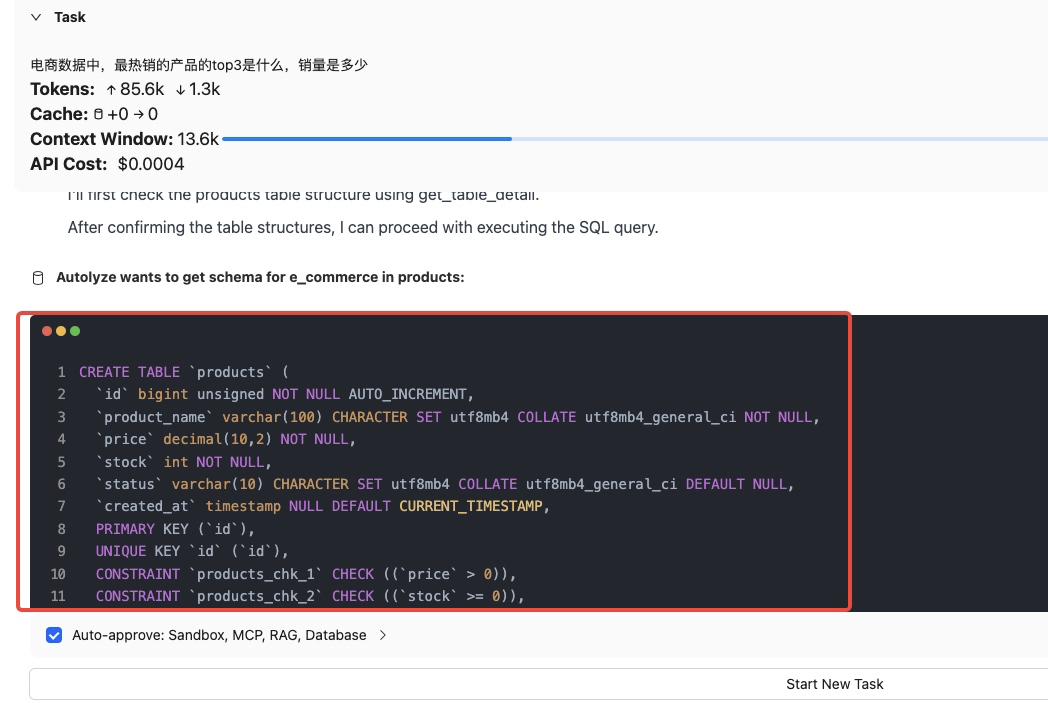Click the tokens up arrow icon
This screenshot has height=703, width=1048.
112,90
